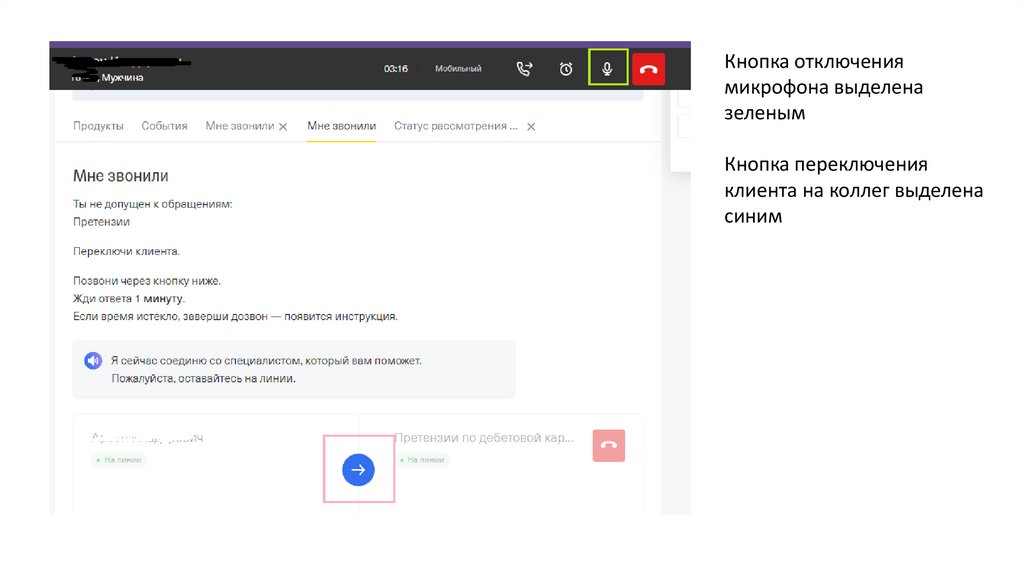Image resolution: width=1024 pixels, height=574 pixels.
Task: Click the Мобильный label in call bar
Action: tap(458, 69)
